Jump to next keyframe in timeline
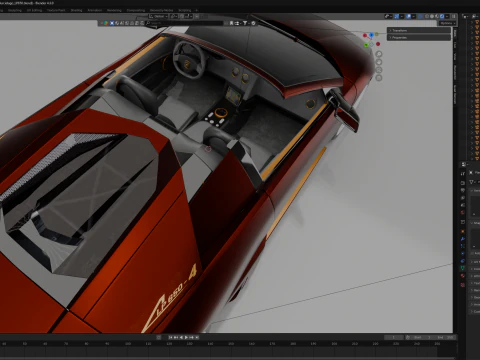The width and height of the screenshot is (480, 360). pos(191,337)
